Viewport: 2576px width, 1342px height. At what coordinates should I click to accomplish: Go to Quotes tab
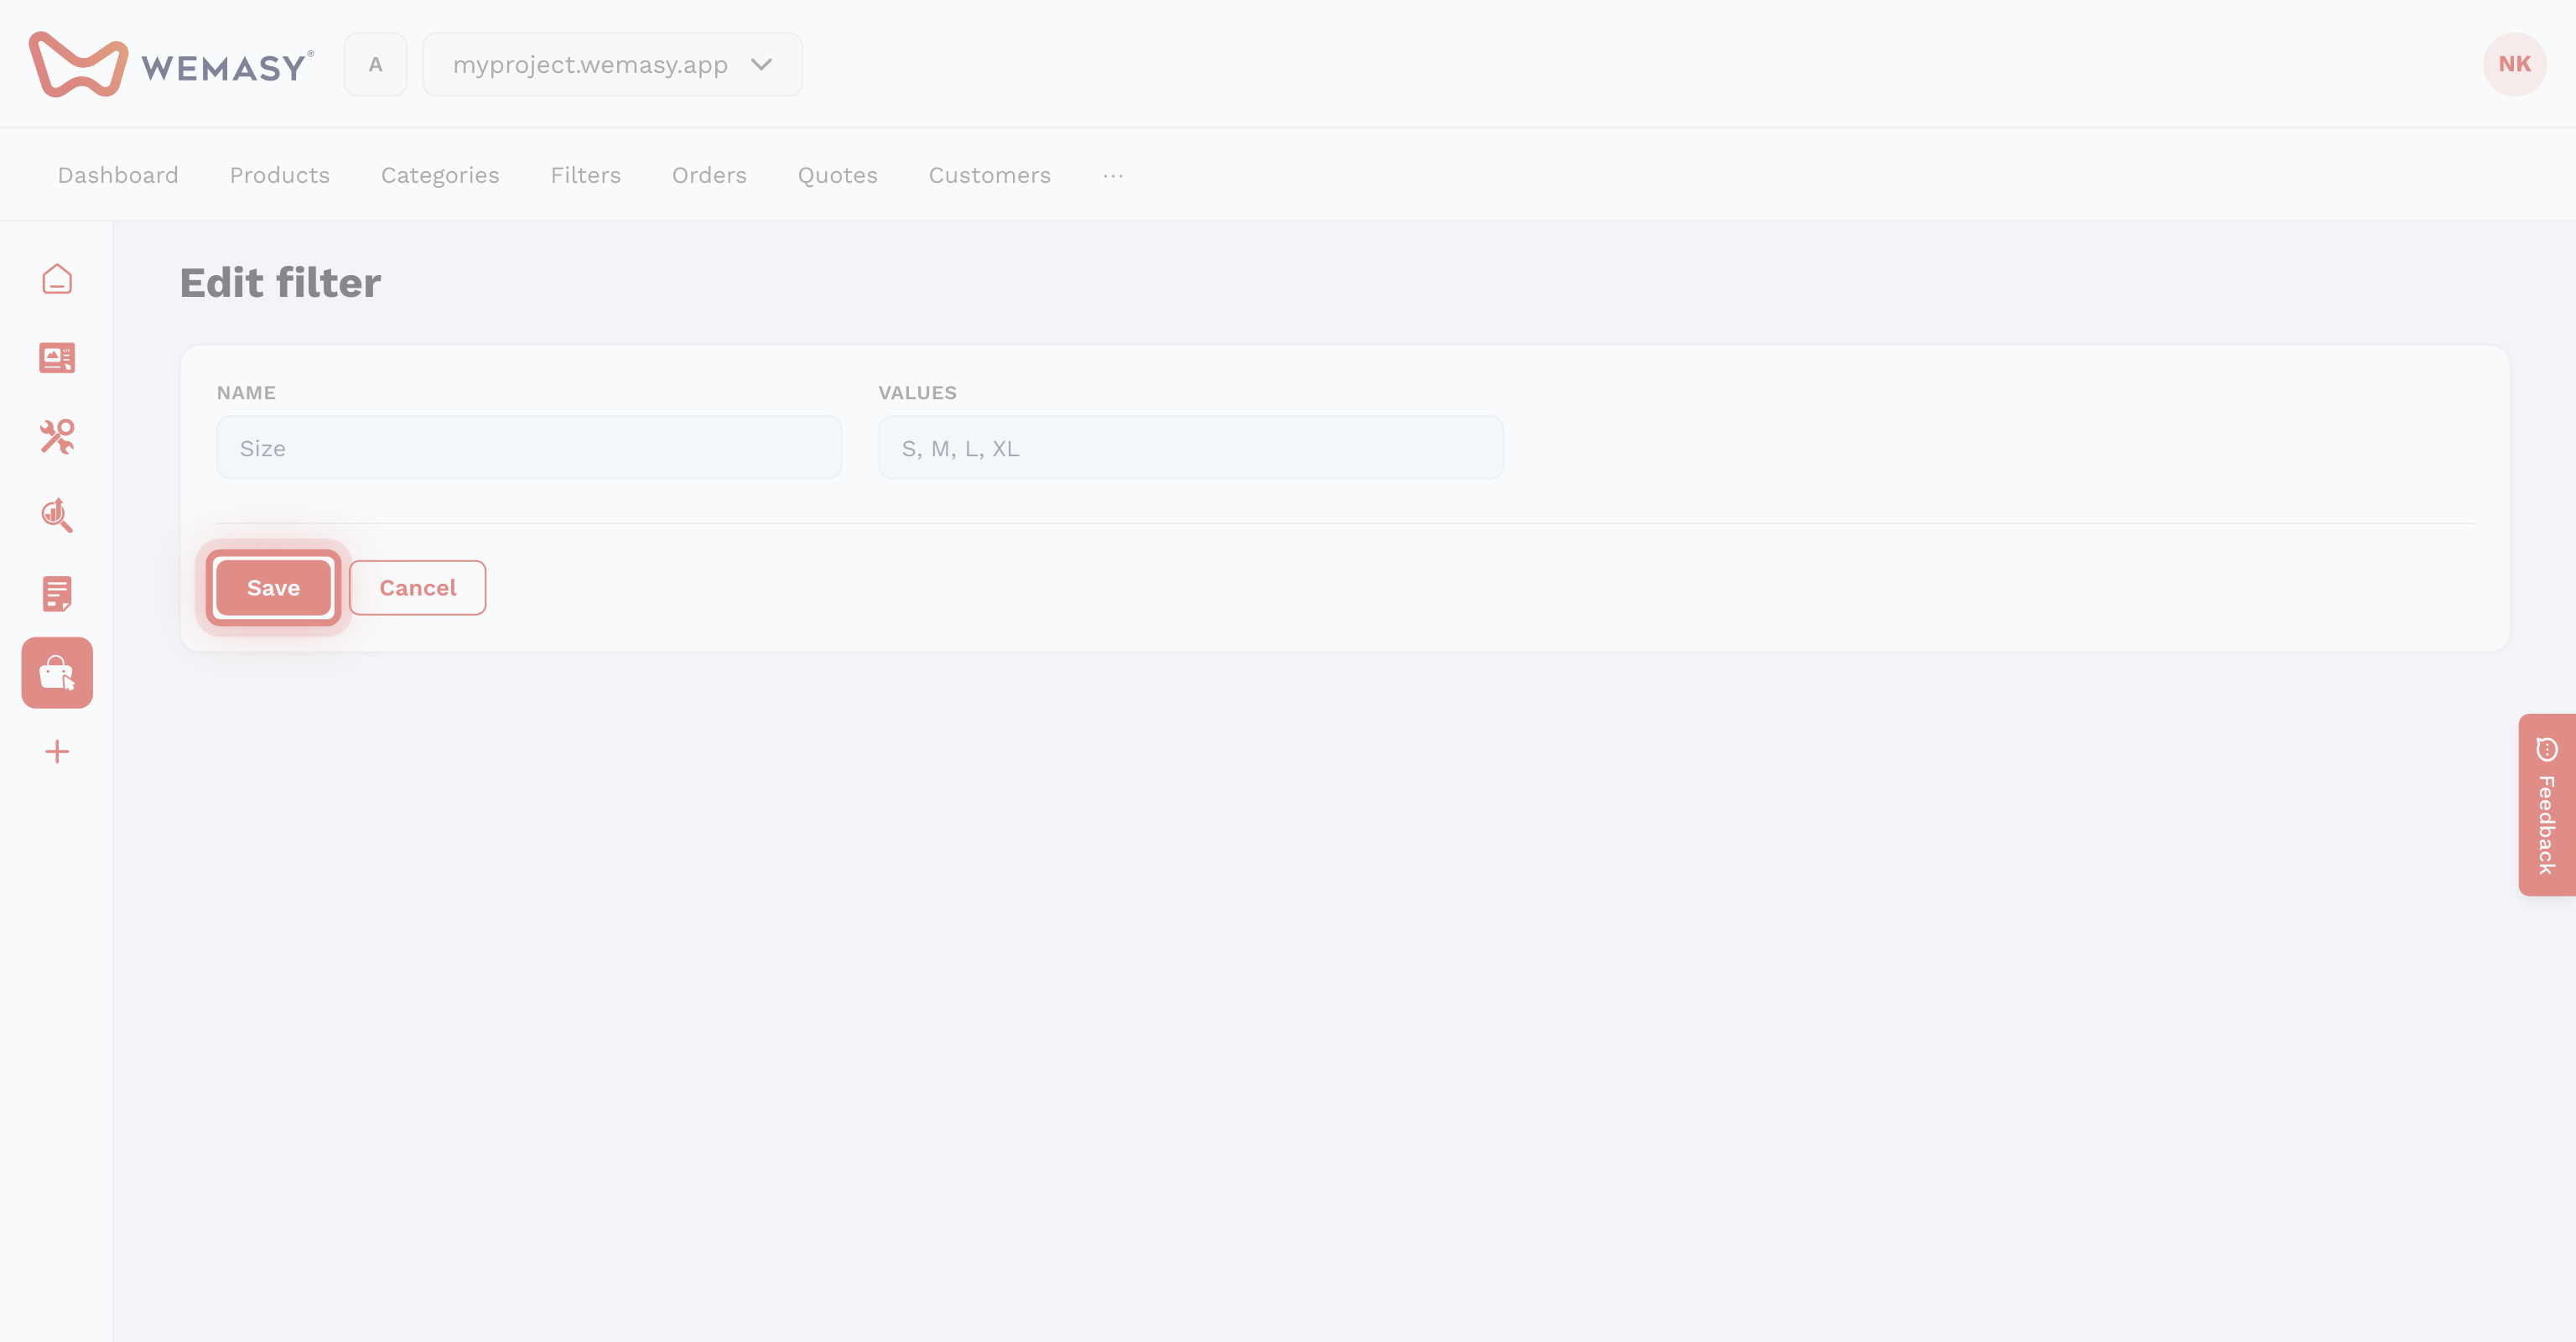click(x=838, y=175)
